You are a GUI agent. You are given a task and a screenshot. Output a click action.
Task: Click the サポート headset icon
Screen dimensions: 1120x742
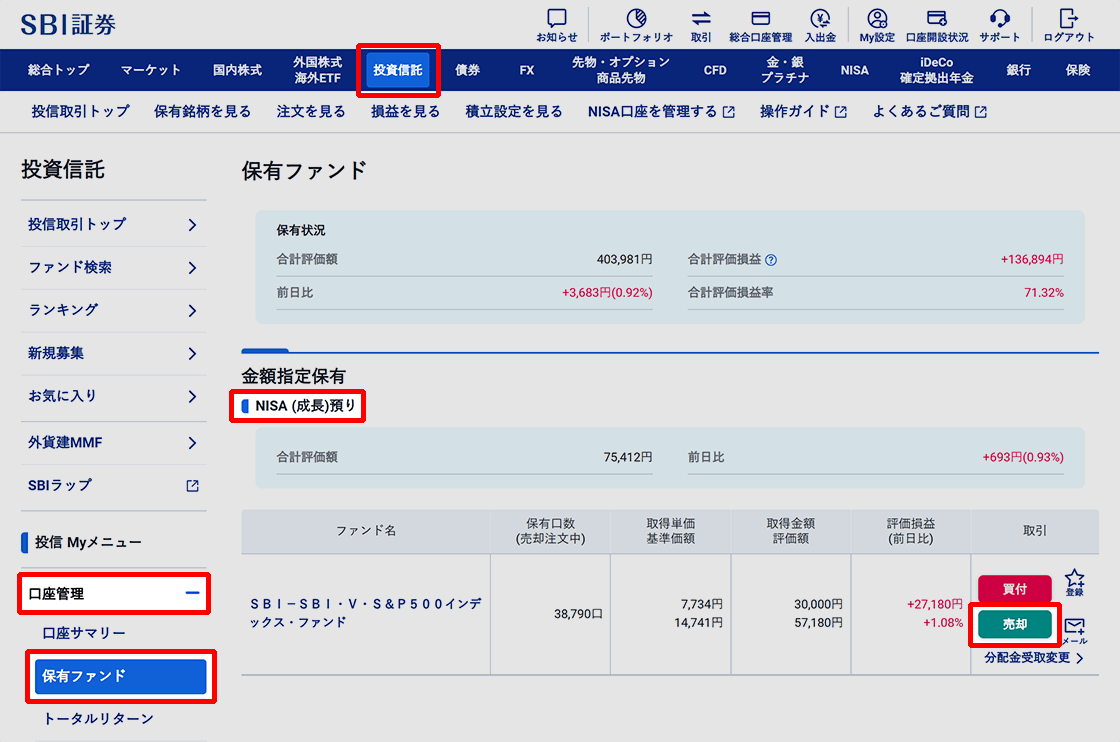point(1000,18)
